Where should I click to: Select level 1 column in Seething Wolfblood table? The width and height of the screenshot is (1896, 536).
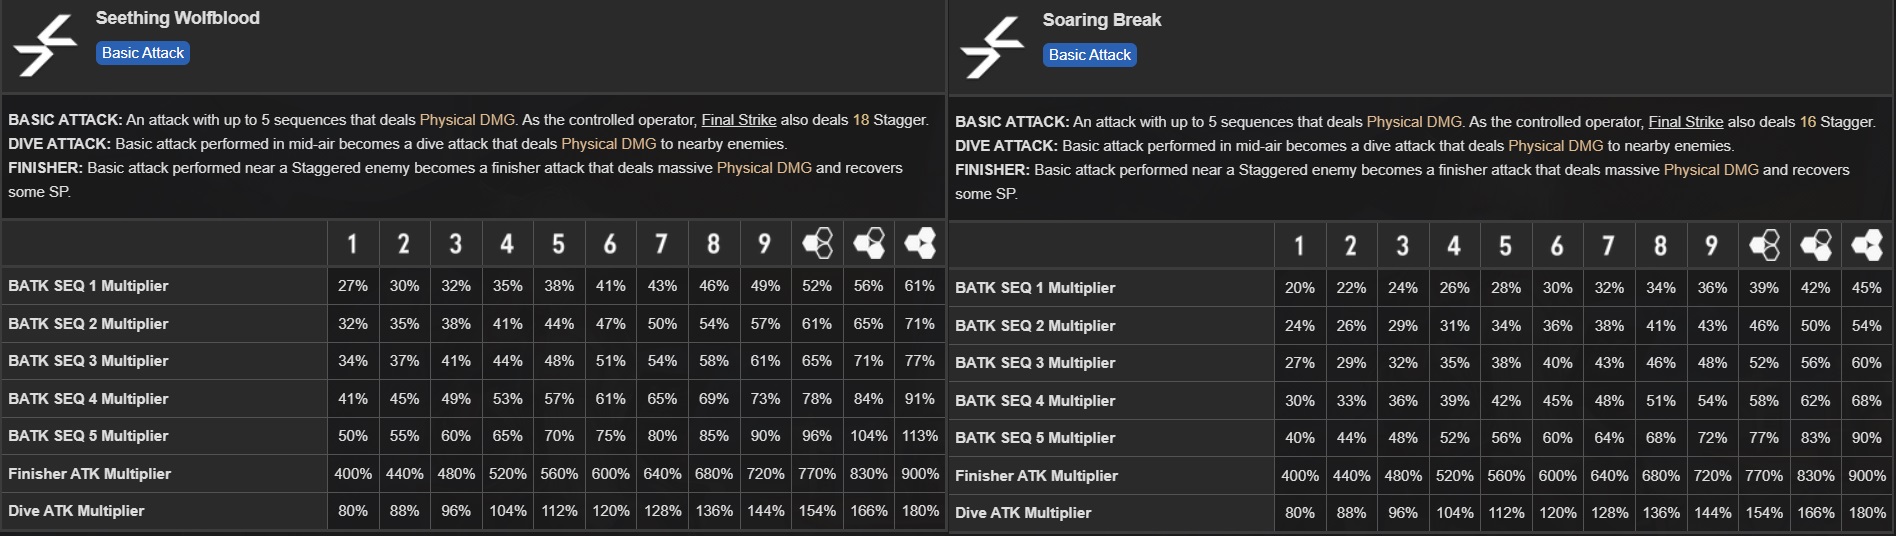[352, 244]
